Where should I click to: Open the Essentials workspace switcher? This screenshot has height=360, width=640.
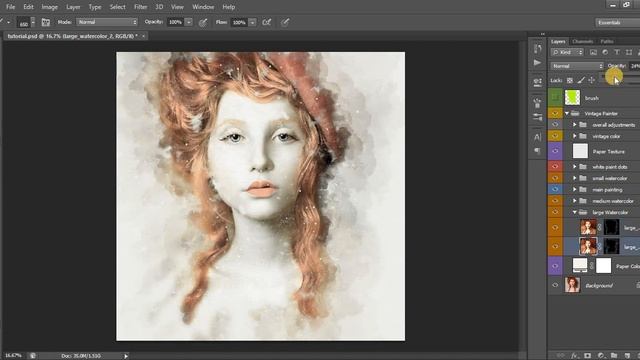(617, 22)
